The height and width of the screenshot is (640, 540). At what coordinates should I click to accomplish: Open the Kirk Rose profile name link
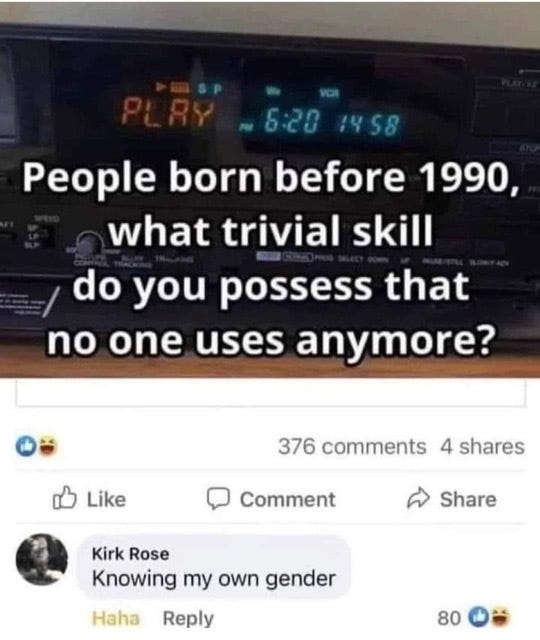pyautogui.click(x=131, y=554)
